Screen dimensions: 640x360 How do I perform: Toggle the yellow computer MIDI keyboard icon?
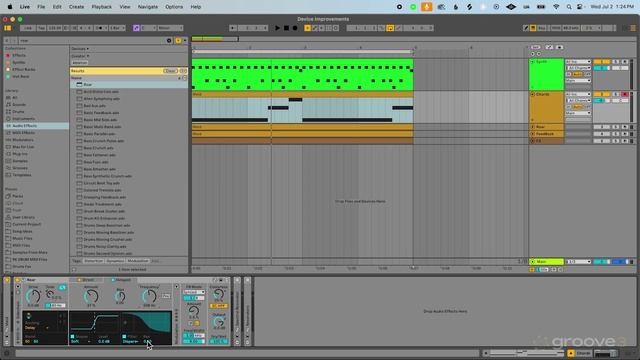(533, 28)
